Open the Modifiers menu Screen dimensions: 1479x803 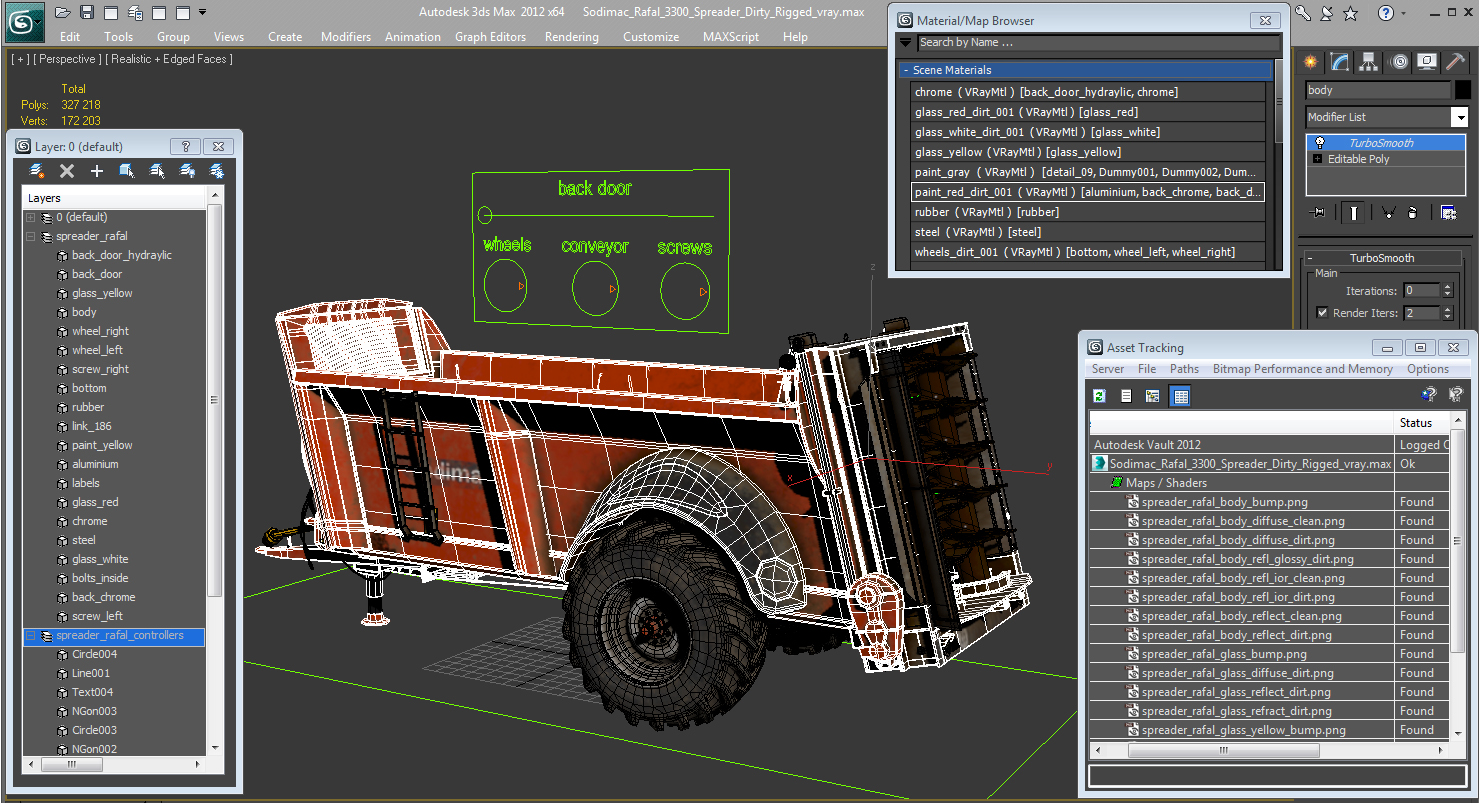(x=346, y=37)
